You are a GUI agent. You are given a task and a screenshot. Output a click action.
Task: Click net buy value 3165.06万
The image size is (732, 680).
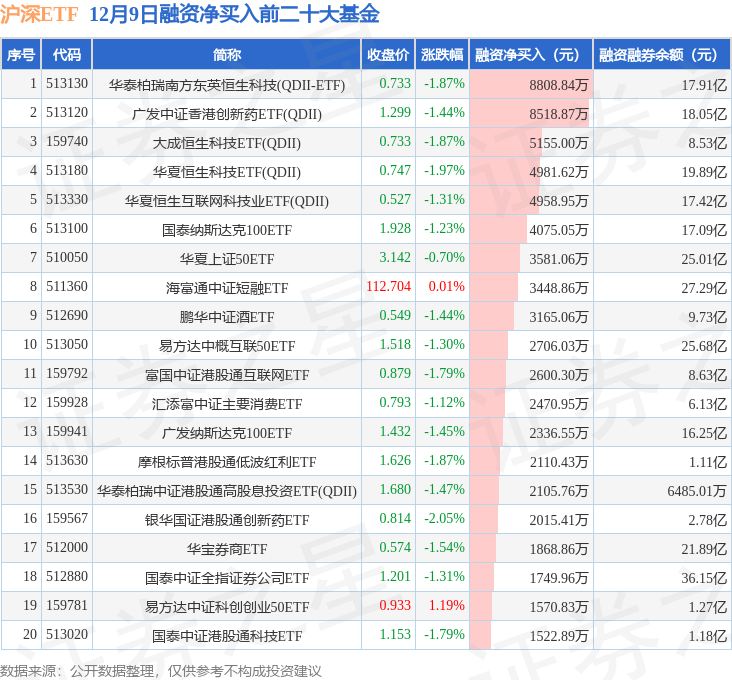point(558,317)
